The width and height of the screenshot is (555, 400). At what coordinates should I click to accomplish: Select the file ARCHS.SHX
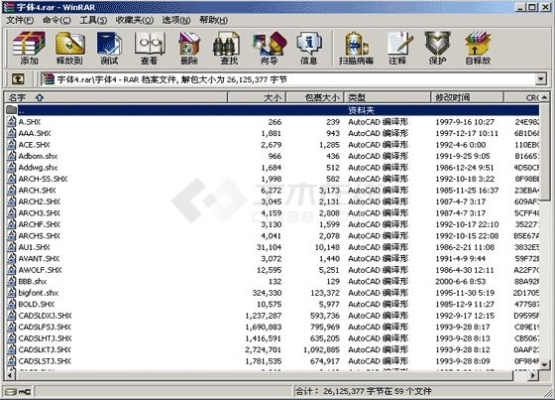tap(39, 236)
